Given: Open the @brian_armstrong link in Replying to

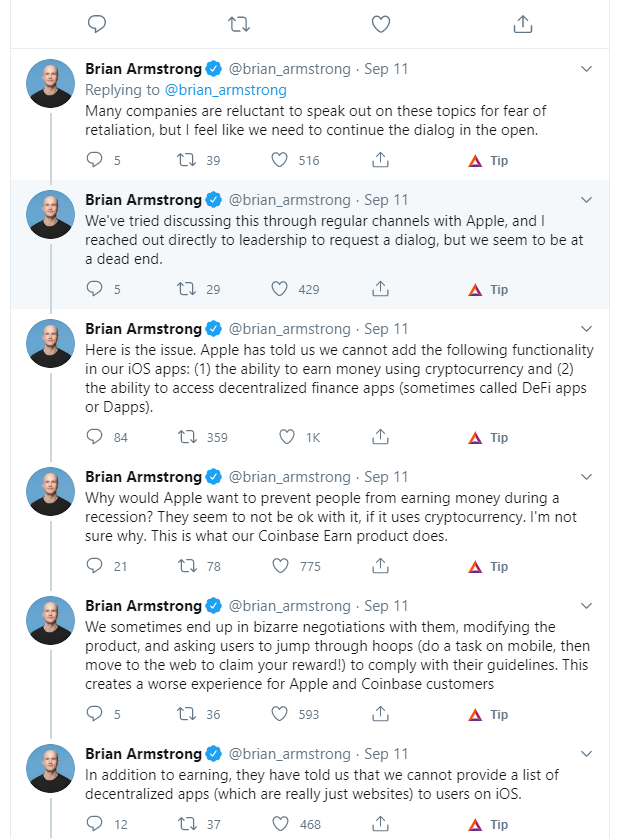Looking at the screenshot, I should [x=226, y=90].
